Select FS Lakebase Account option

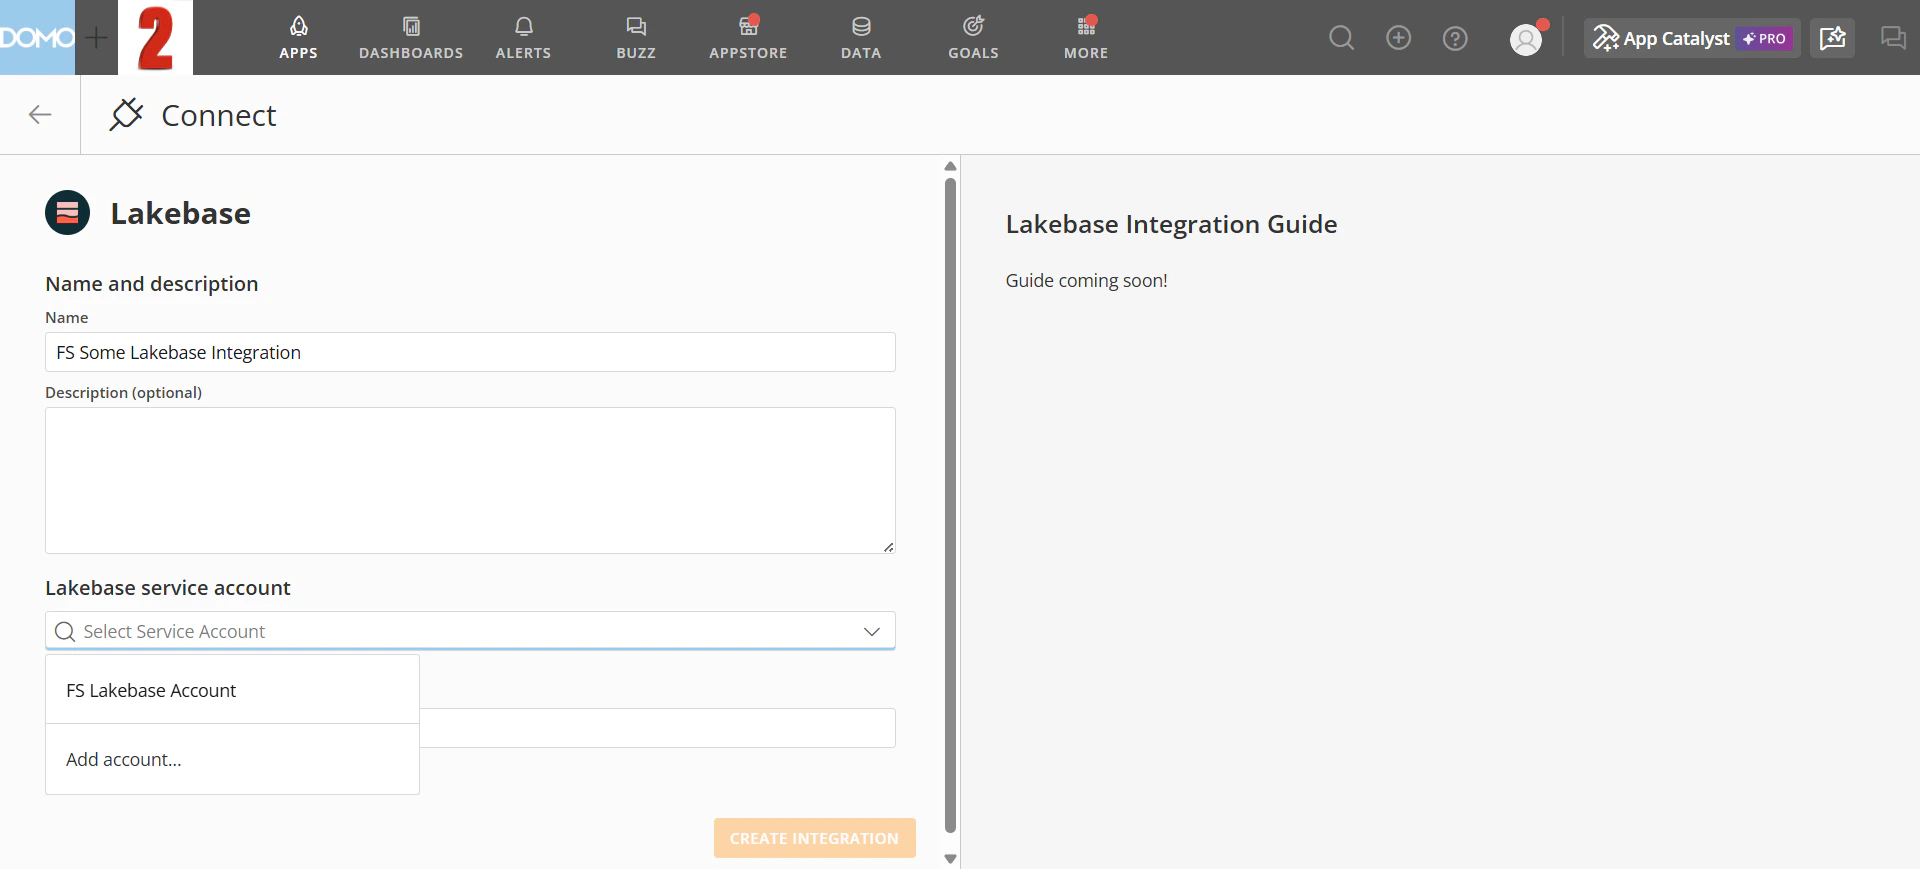pyautogui.click(x=232, y=690)
